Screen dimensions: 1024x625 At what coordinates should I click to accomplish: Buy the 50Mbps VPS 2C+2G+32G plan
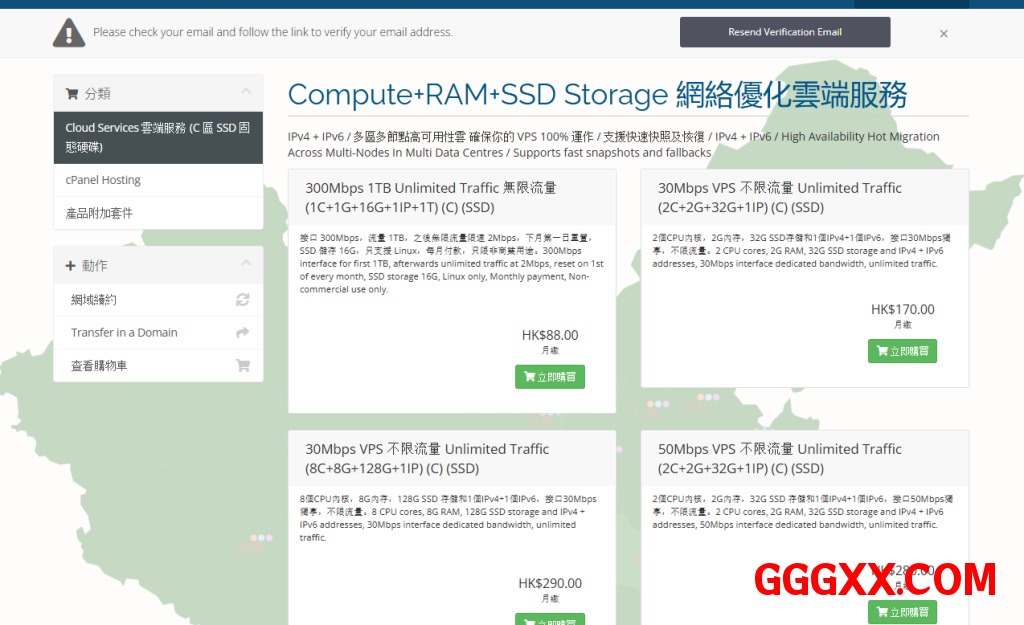902,612
